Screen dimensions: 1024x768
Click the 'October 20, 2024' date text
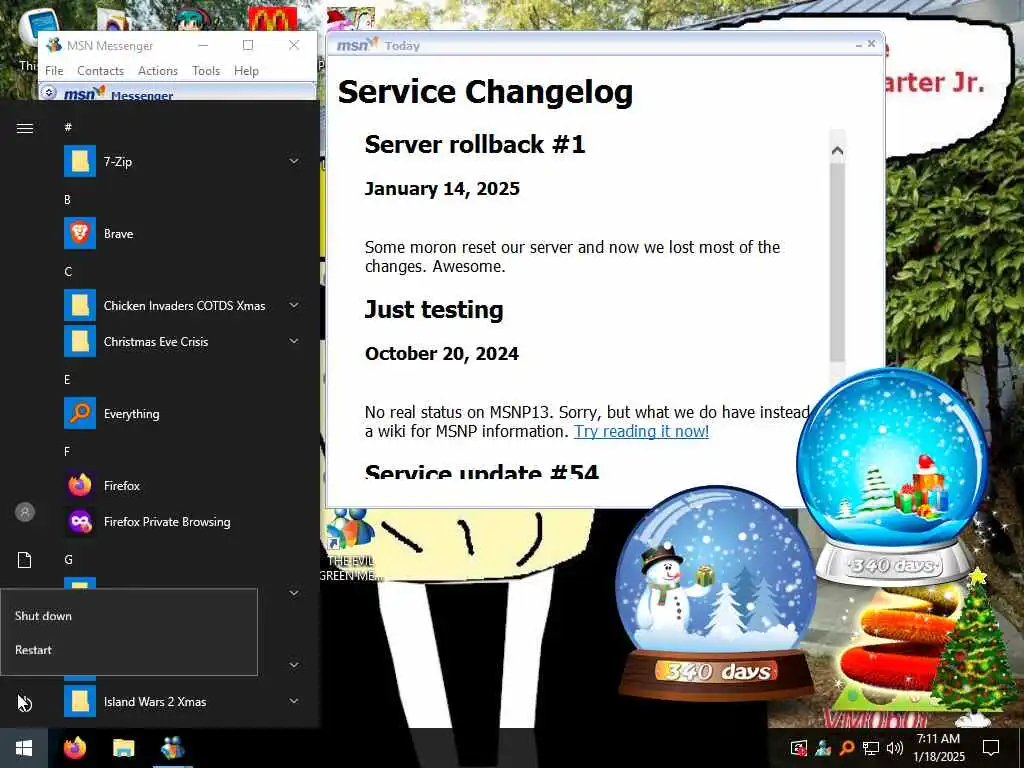coord(442,354)
